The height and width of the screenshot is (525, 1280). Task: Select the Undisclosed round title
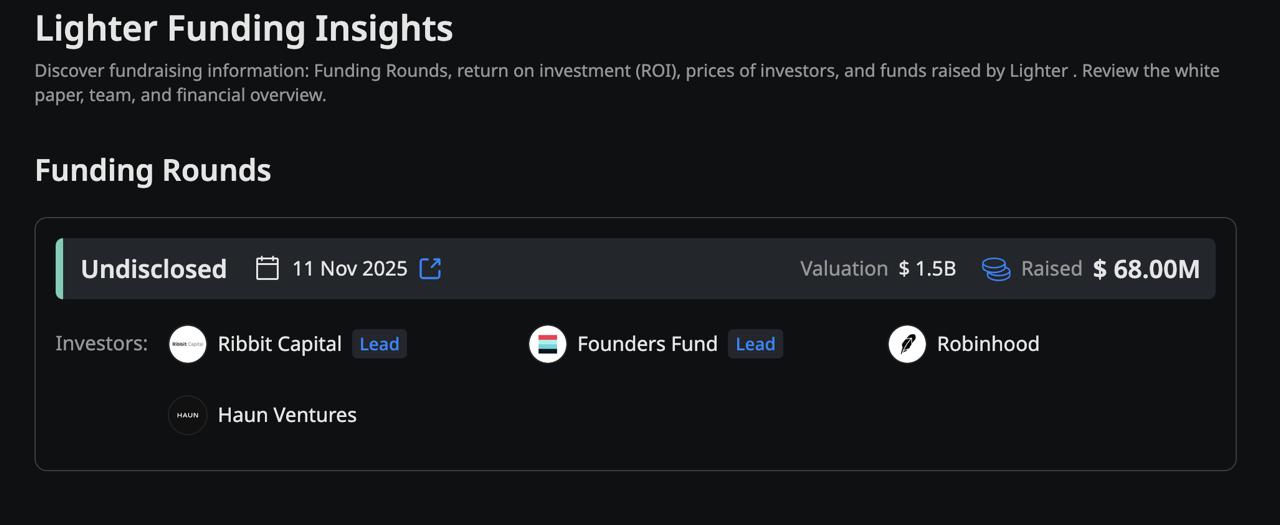click(154, 269)
